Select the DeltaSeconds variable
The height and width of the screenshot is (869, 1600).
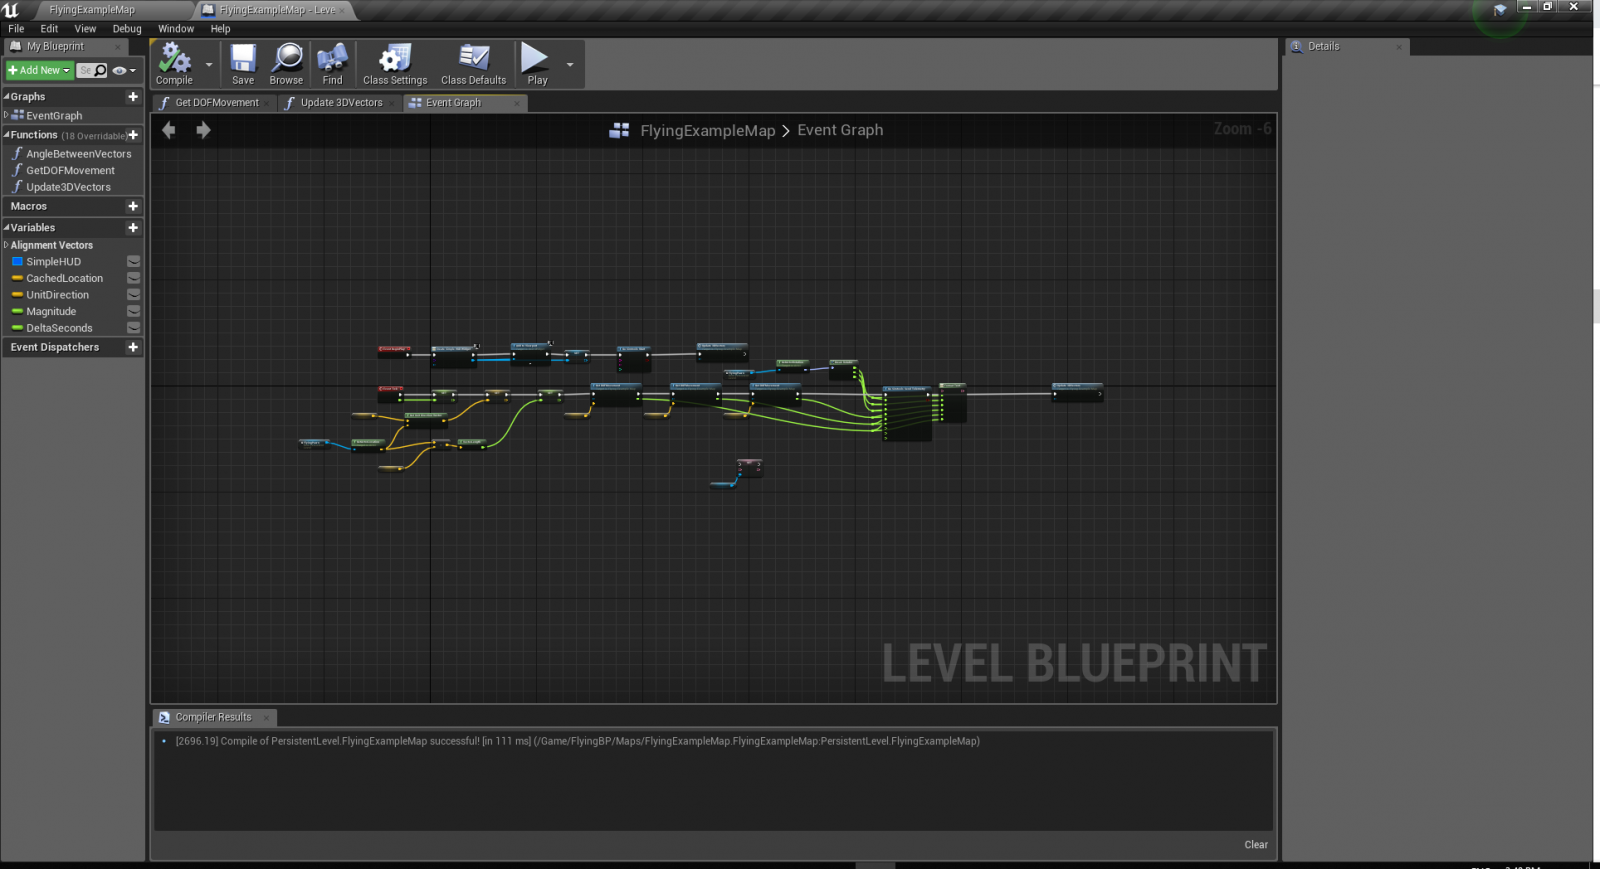pos(59,328)
